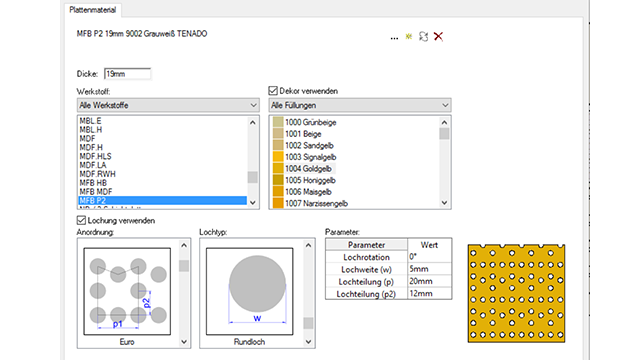Click the Wert column header
Screen dimensions: 640x360
(429, 245)
